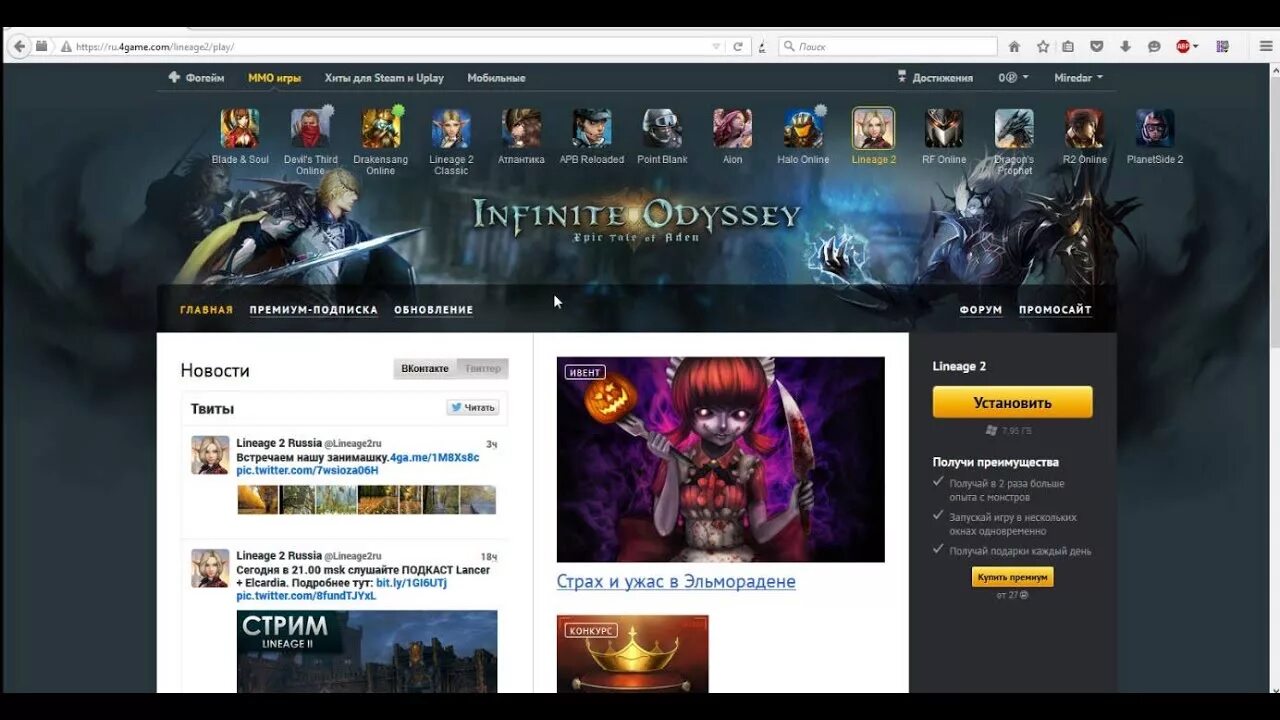1280x720 pixels.
Task: Open the Halloween event artwork thumbnail
Action: coord(720,459)
